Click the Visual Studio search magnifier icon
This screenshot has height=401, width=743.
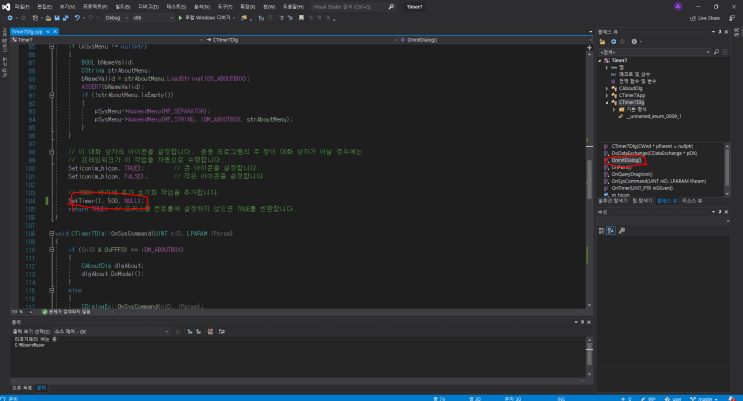click(391, 7)
